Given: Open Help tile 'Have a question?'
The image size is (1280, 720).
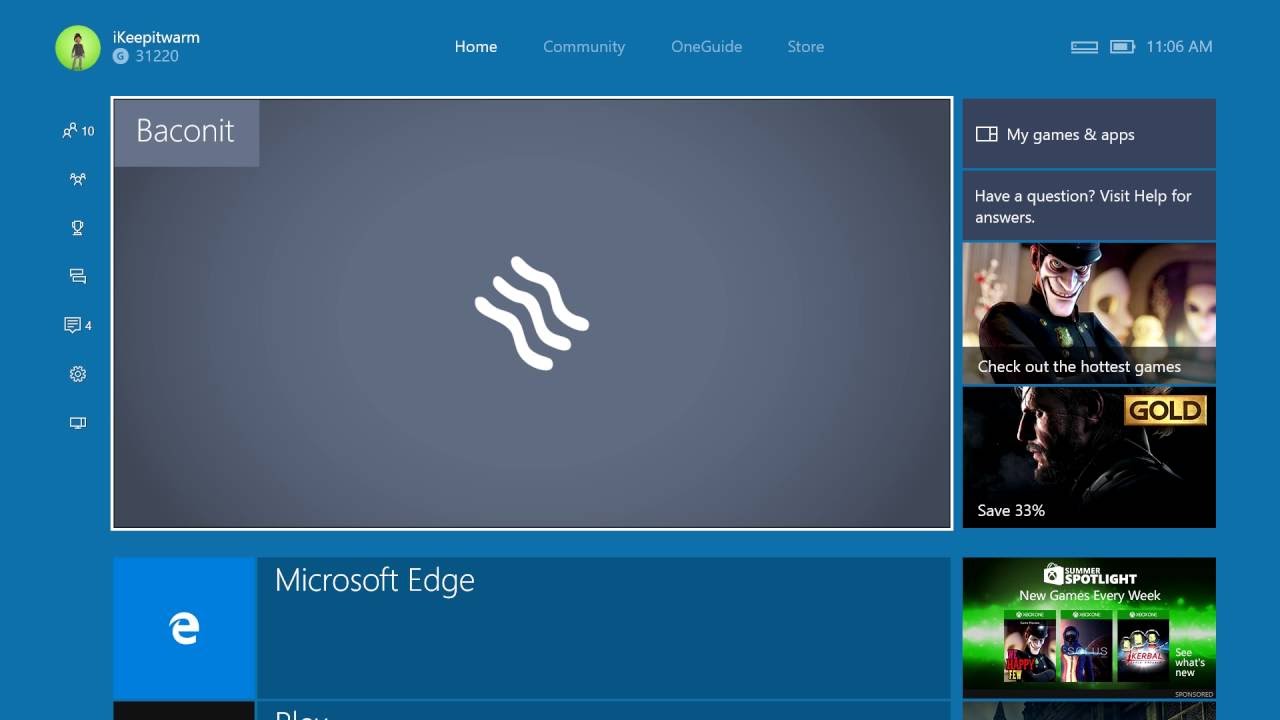Looking at the screenshot, I should tap(1089, 206).
